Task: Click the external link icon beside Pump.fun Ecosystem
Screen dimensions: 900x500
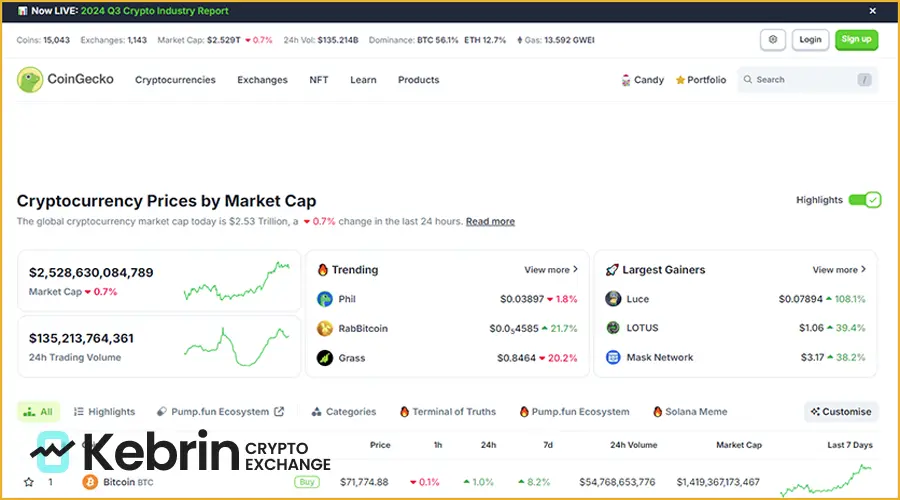Action: pos(279,412)
